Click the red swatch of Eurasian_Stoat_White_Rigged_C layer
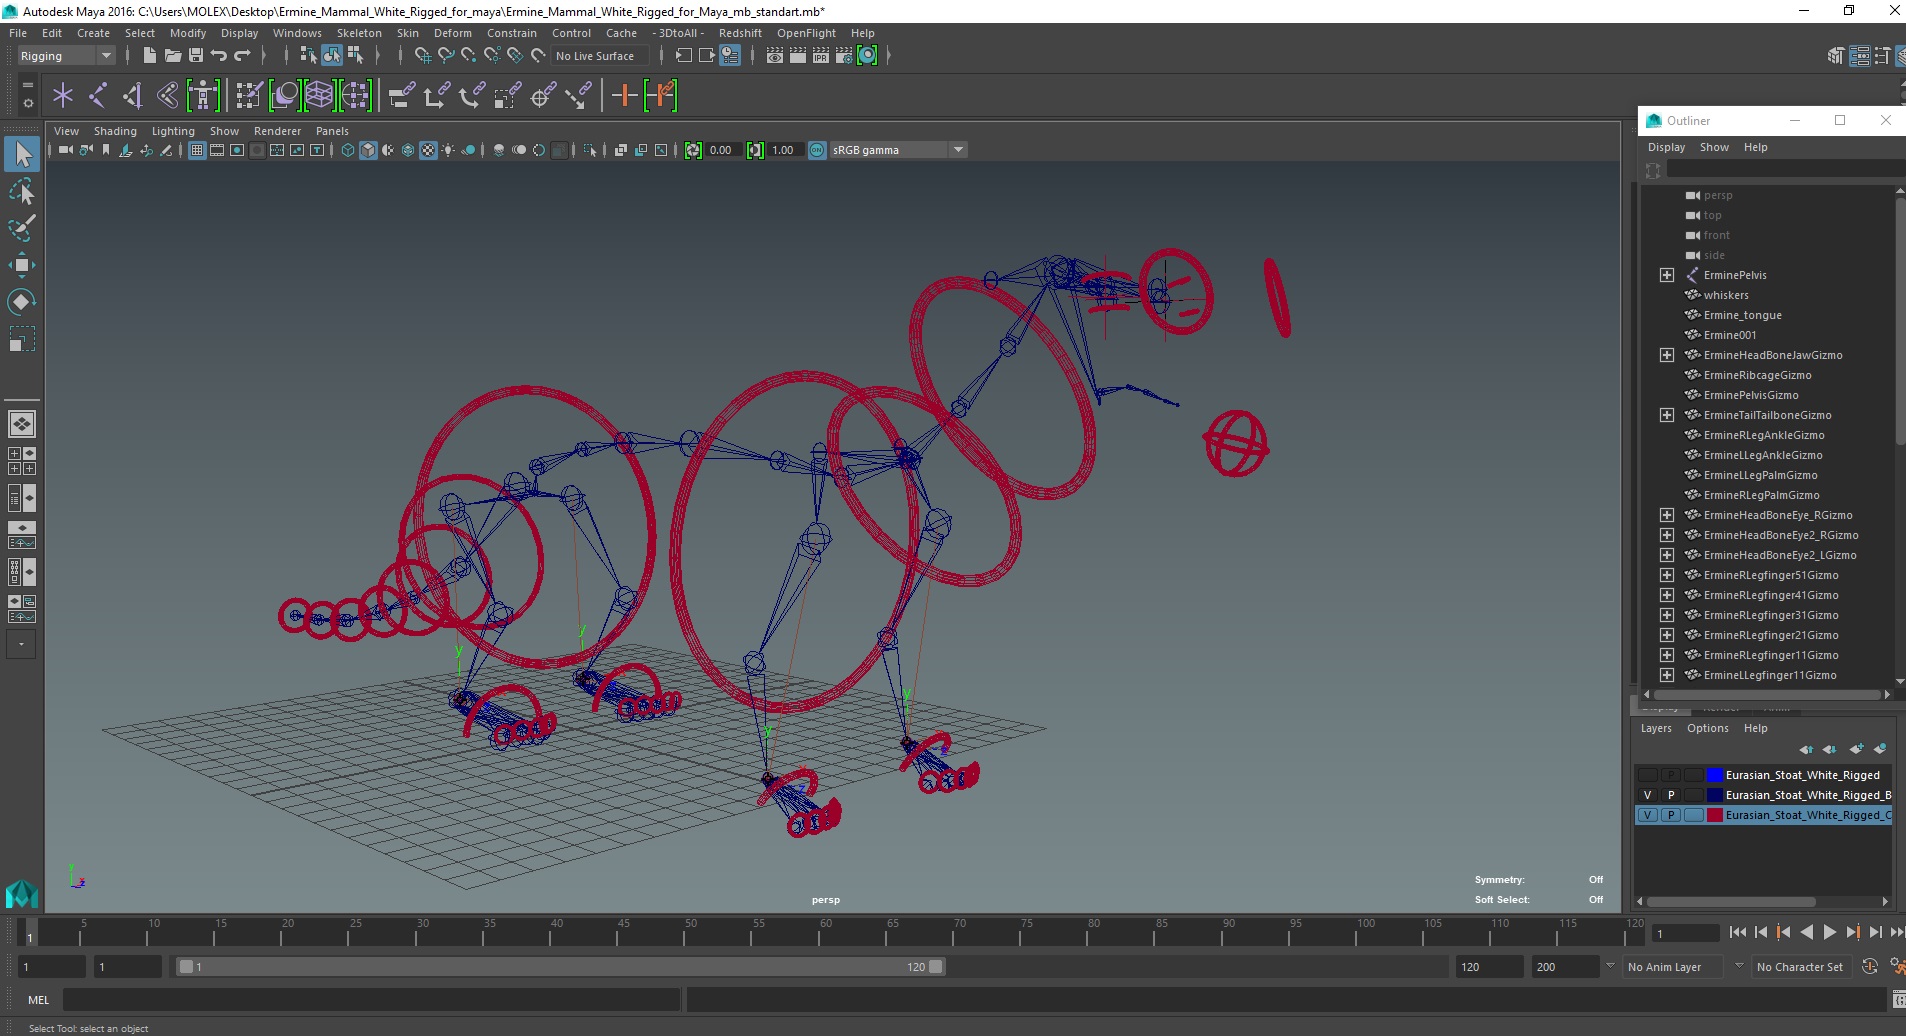1906x1036 pixels. point(1714,815)
